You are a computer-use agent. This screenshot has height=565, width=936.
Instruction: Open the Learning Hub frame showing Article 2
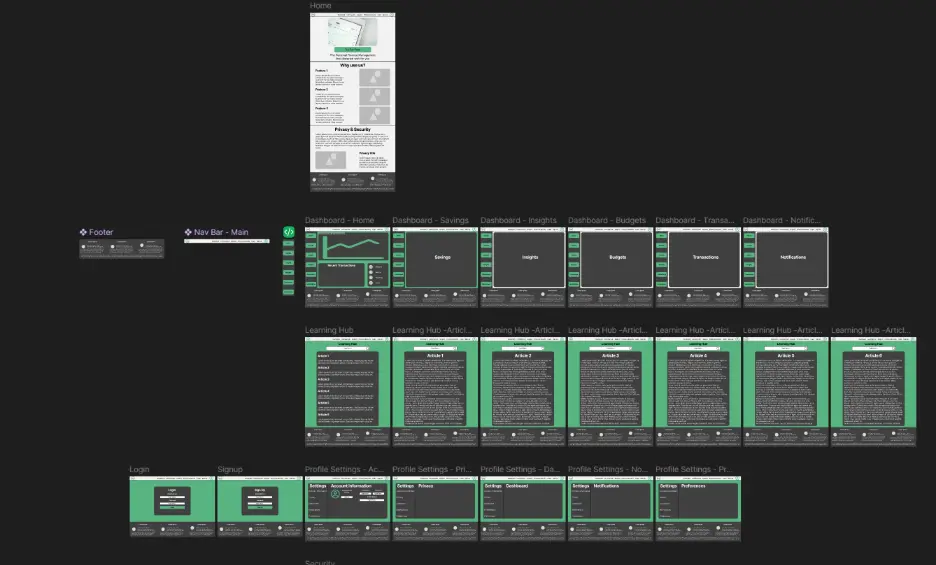[523, 391]
